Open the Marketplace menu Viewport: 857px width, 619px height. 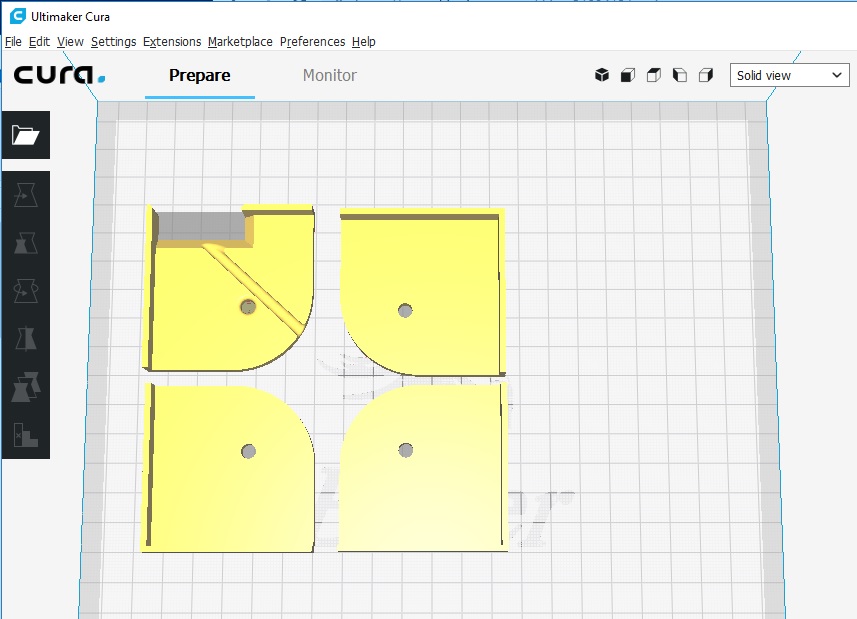point(240,42)
